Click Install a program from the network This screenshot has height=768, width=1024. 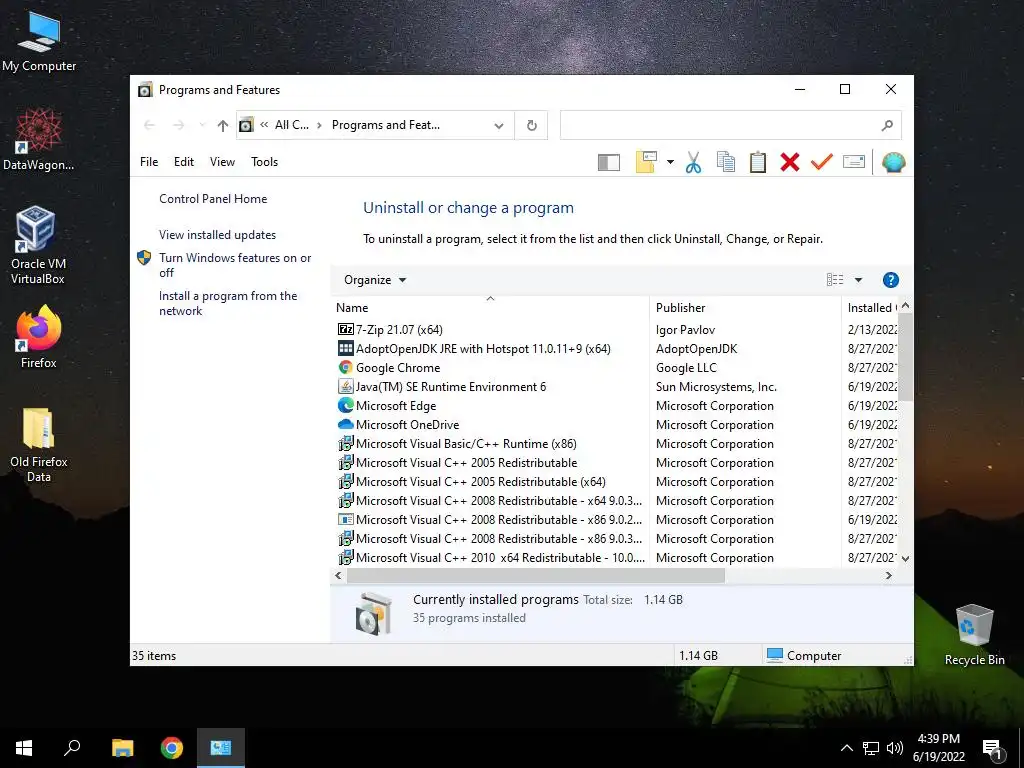pos(228,303)
